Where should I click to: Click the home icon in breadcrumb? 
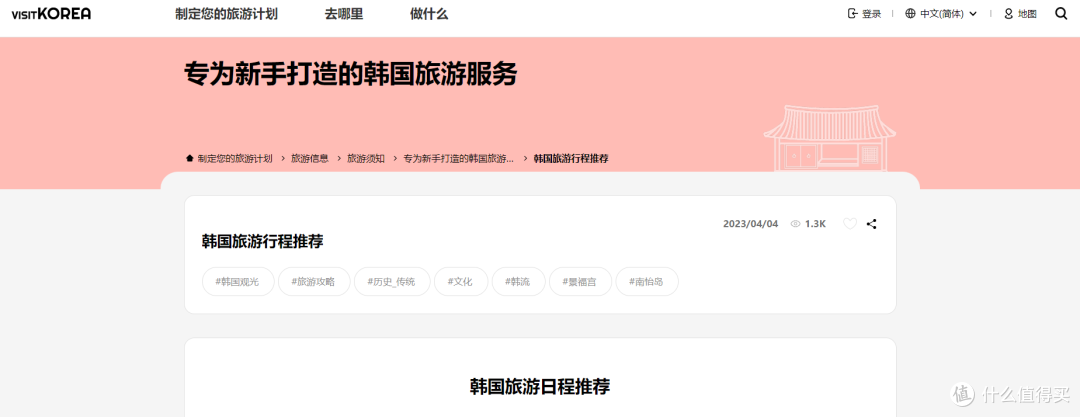(x=189, y=158)
